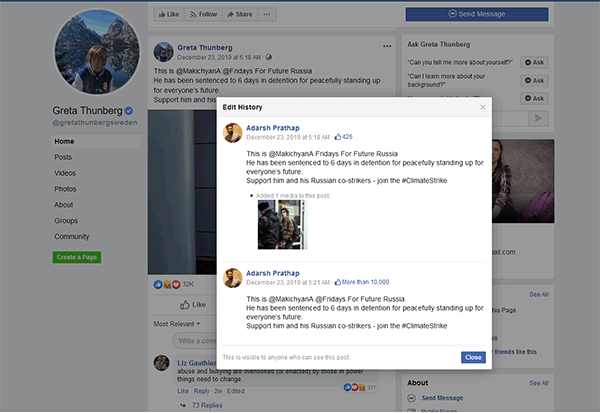
Task: Click the green Create a Page button
Action: tap(77, 257)
